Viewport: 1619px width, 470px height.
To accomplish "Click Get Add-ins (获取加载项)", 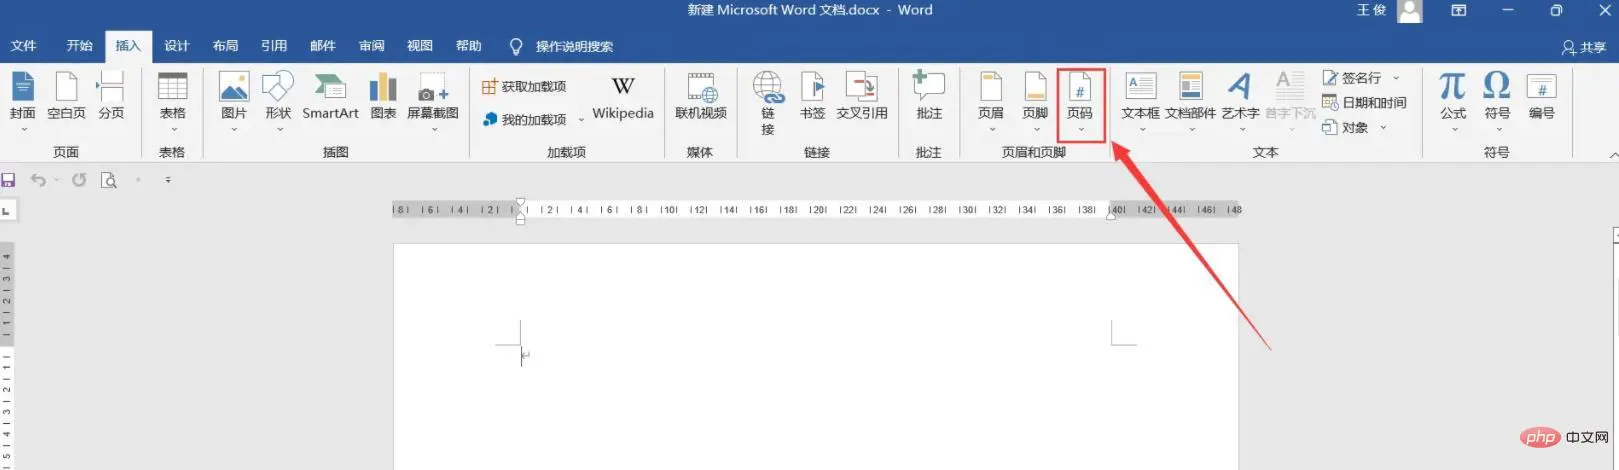I will click(x=524, y=87).
